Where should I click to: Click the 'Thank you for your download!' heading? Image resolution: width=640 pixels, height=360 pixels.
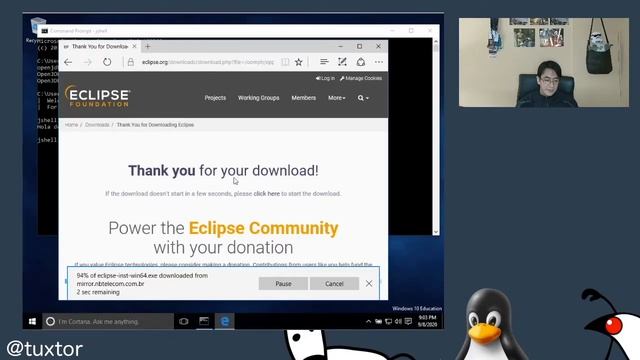[x=223, y=171]
